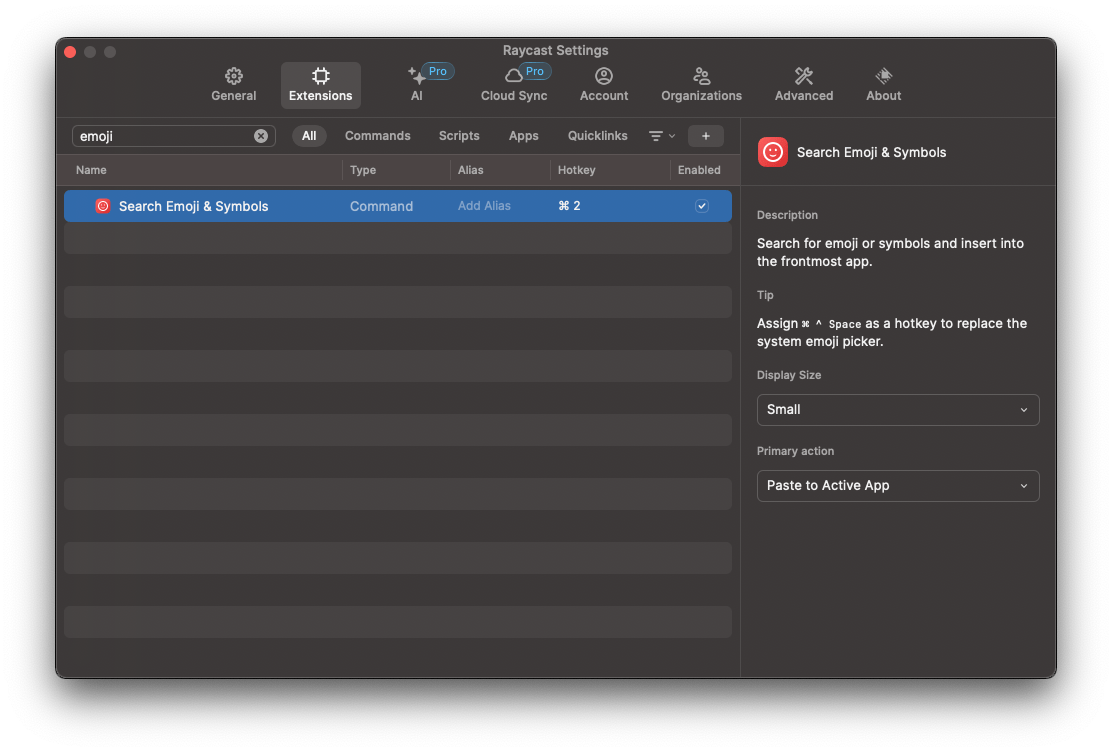Screen dimensions: 1112x752
Task: Sort by the Name column header
Action: (91, 170)
